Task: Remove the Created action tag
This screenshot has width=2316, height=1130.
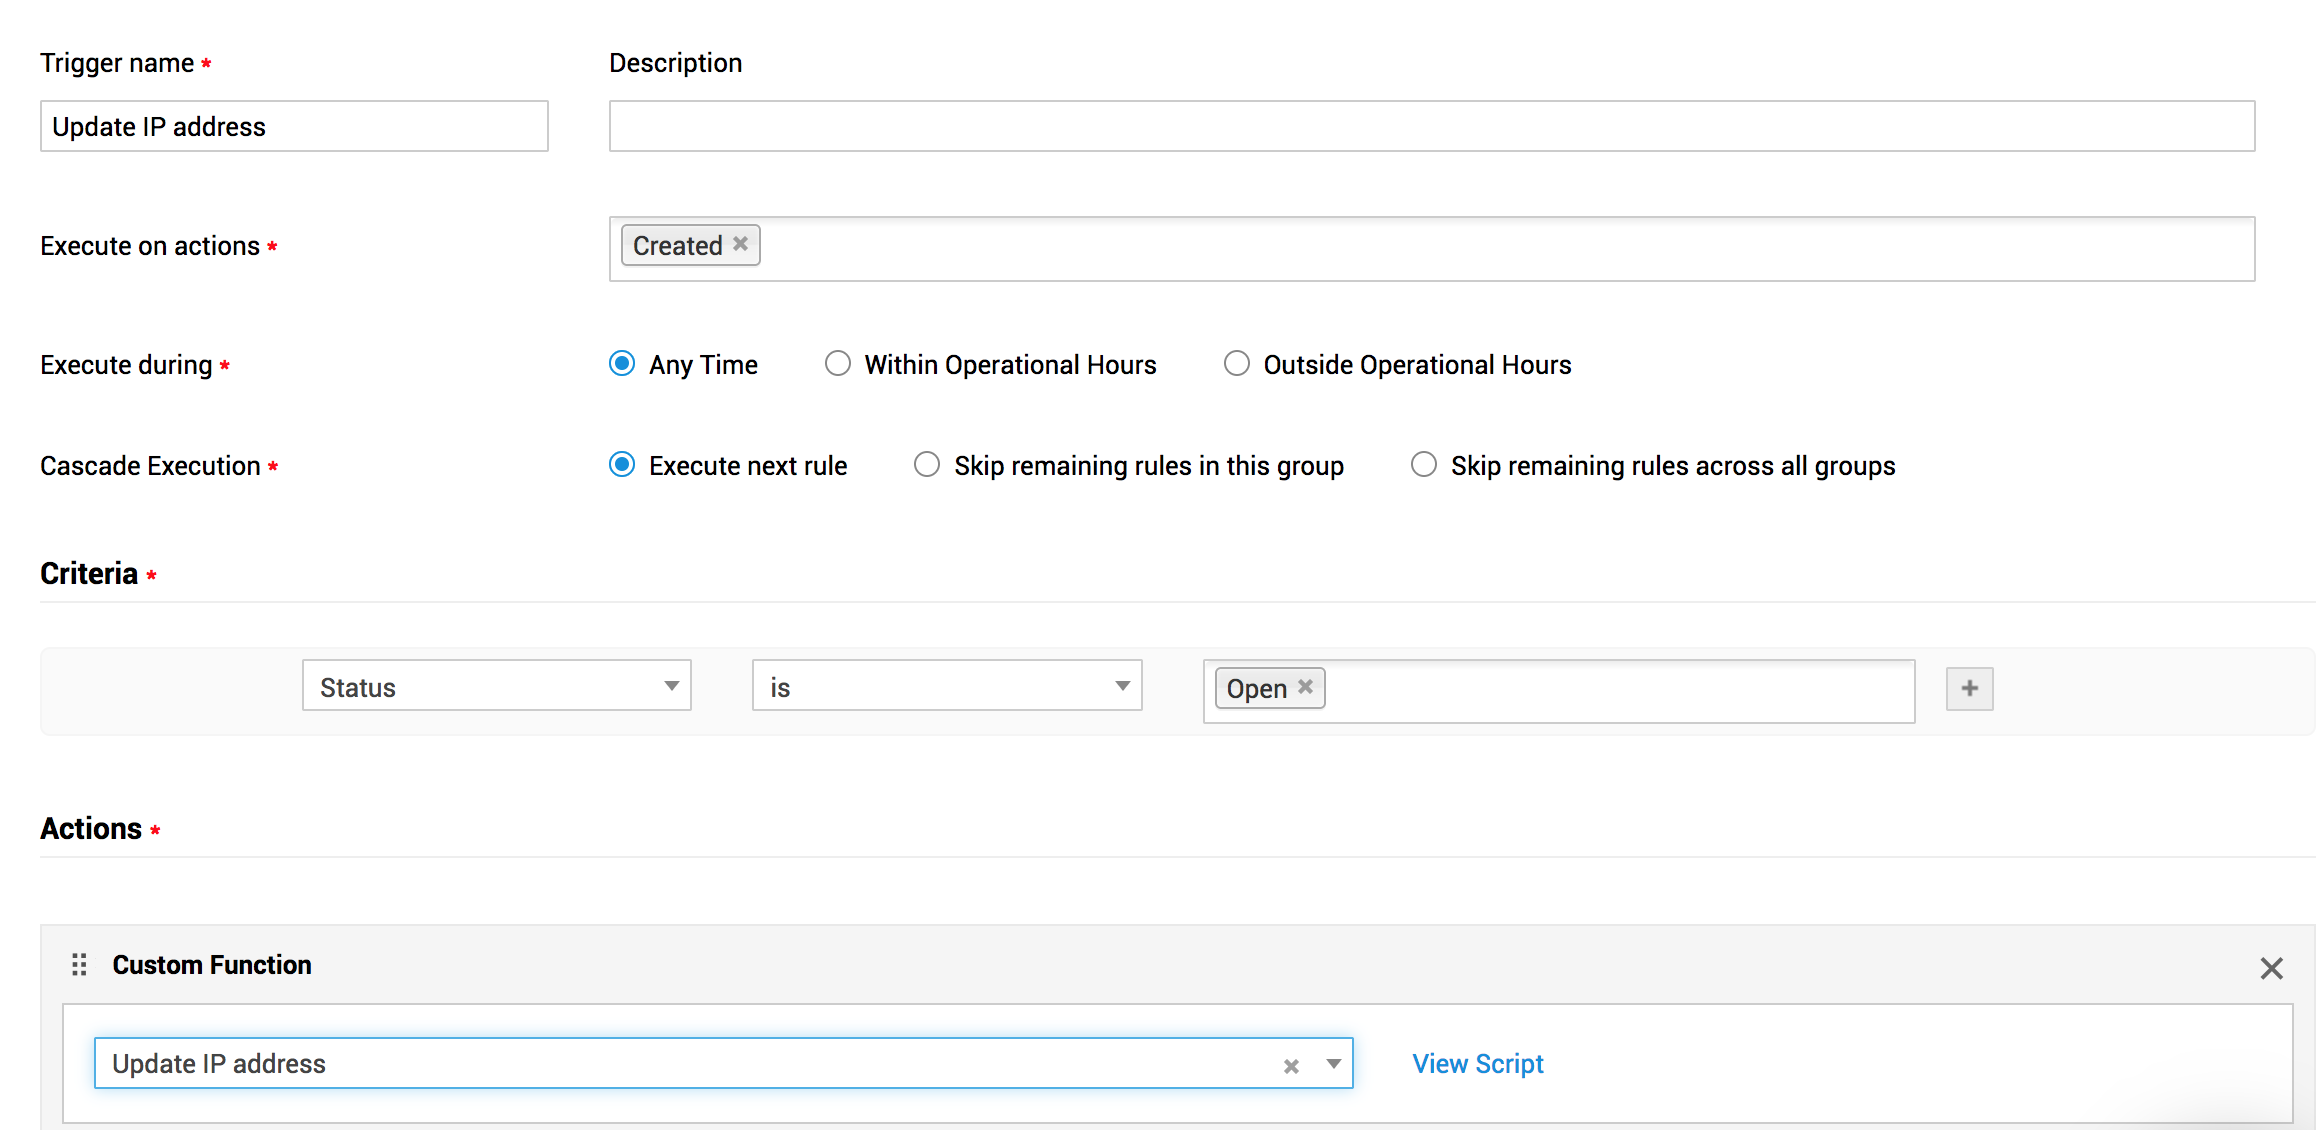Action: (x=740, y=244)
